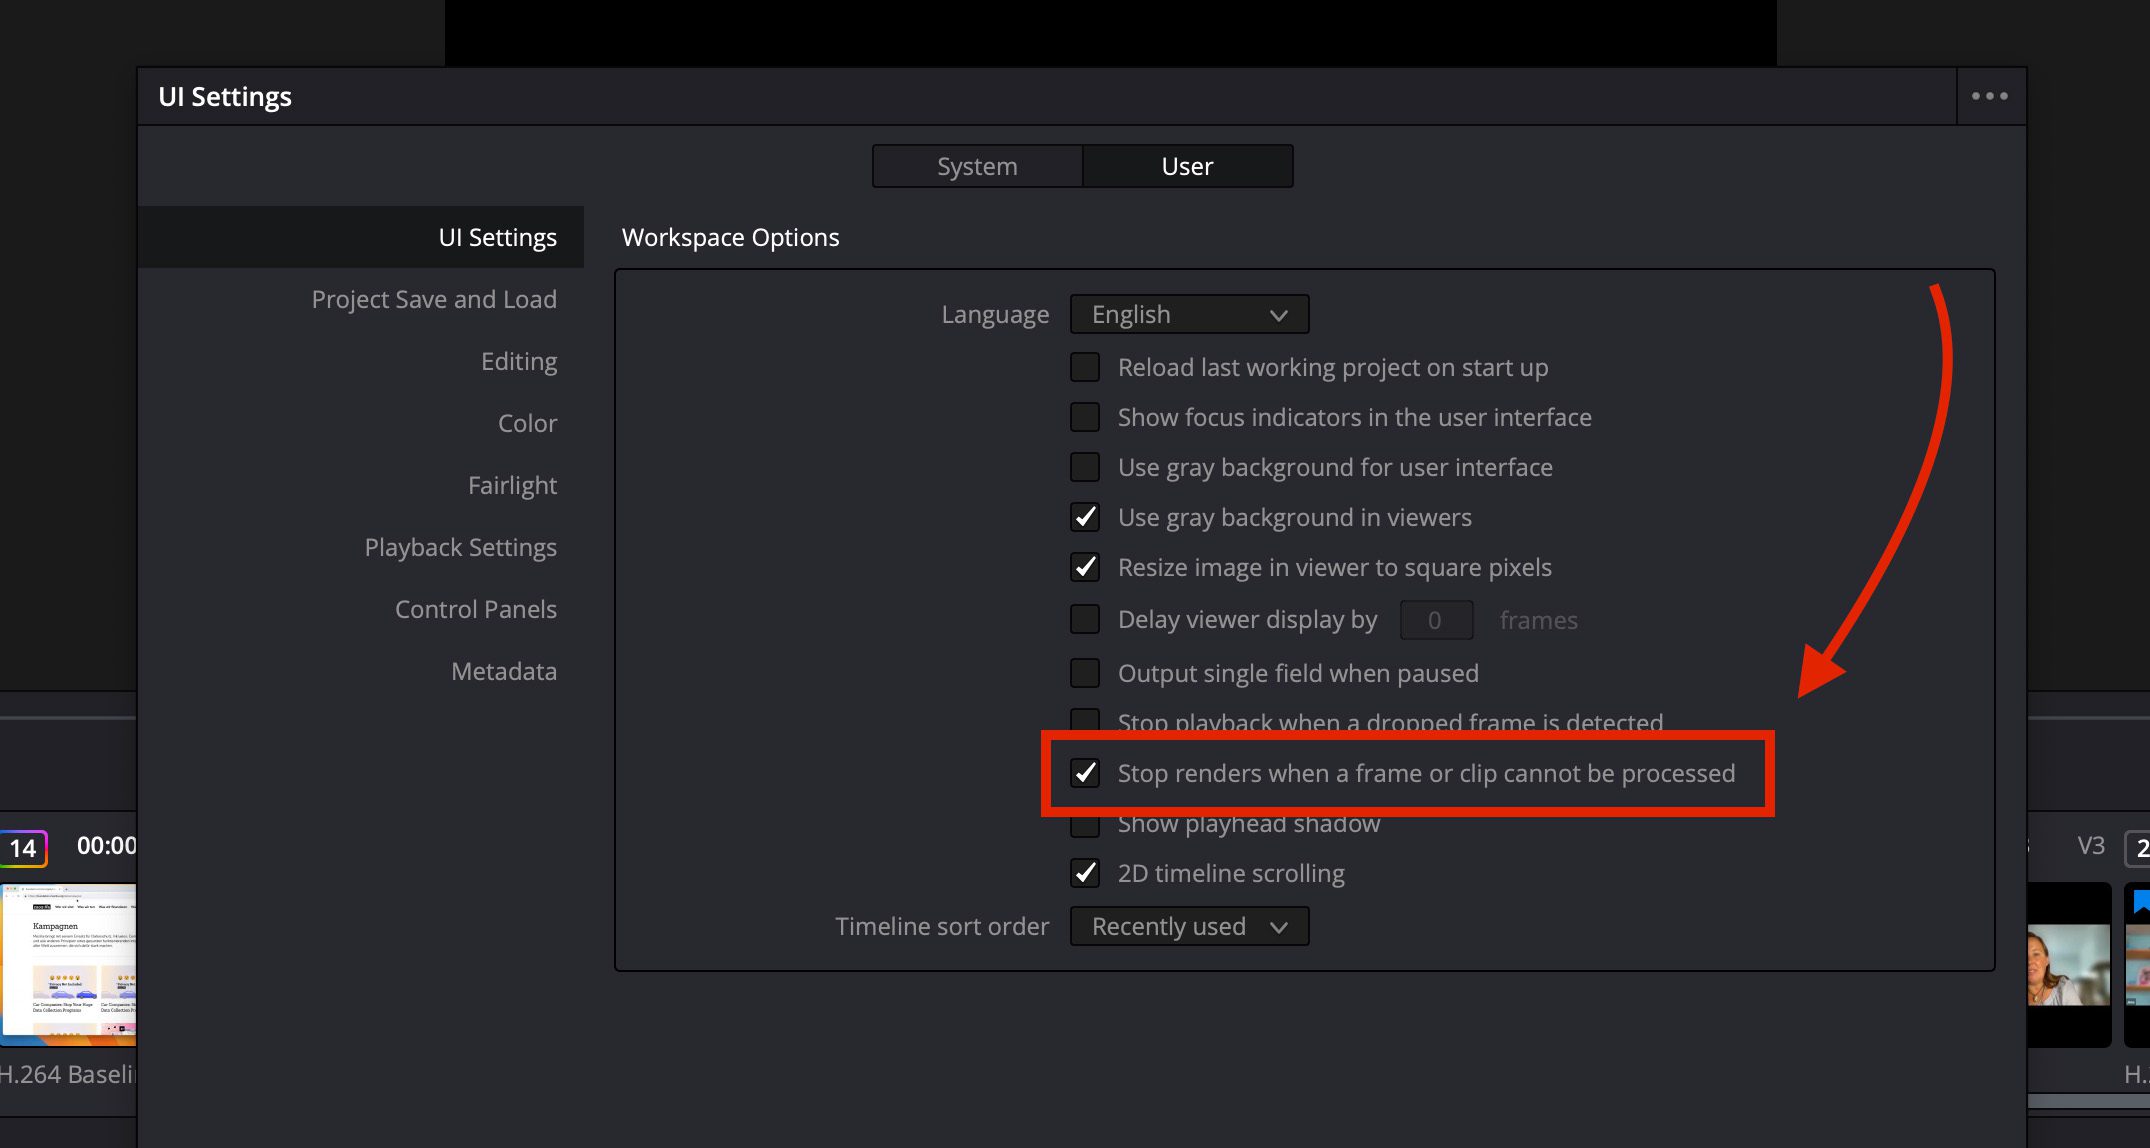
Task: Open Project Save and Load settings
Action: pyautogui.click(x=434, y=299)
